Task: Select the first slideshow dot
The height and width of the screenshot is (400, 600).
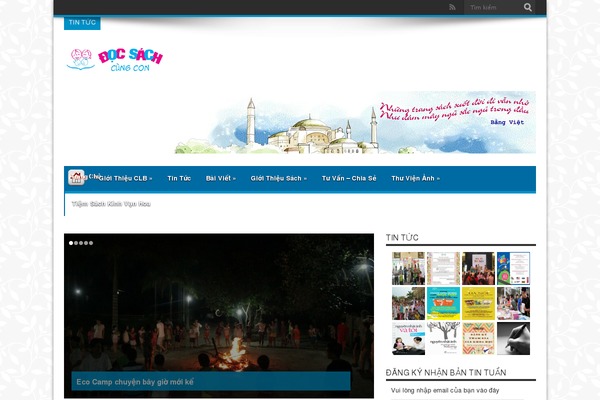Action: coord(71,243)
